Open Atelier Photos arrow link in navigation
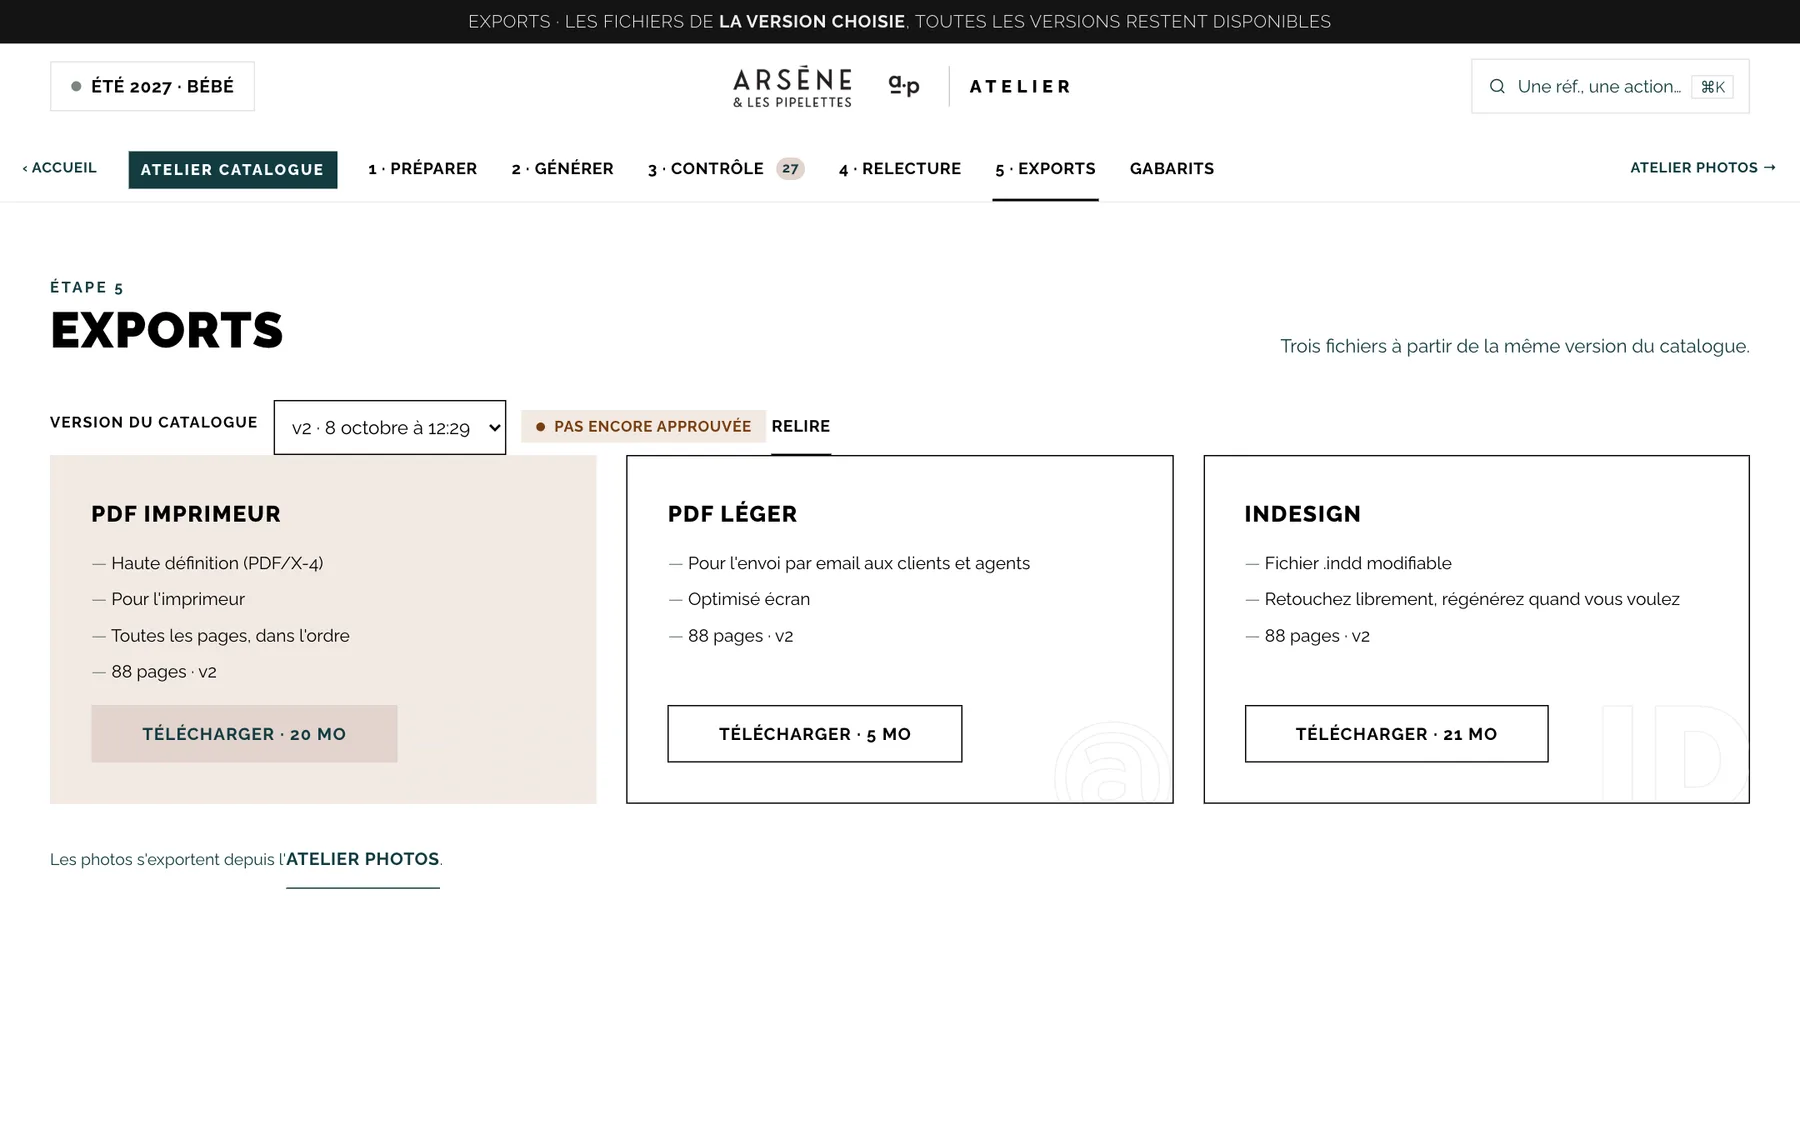The image size is (1800, 1125). point(1703,168)
